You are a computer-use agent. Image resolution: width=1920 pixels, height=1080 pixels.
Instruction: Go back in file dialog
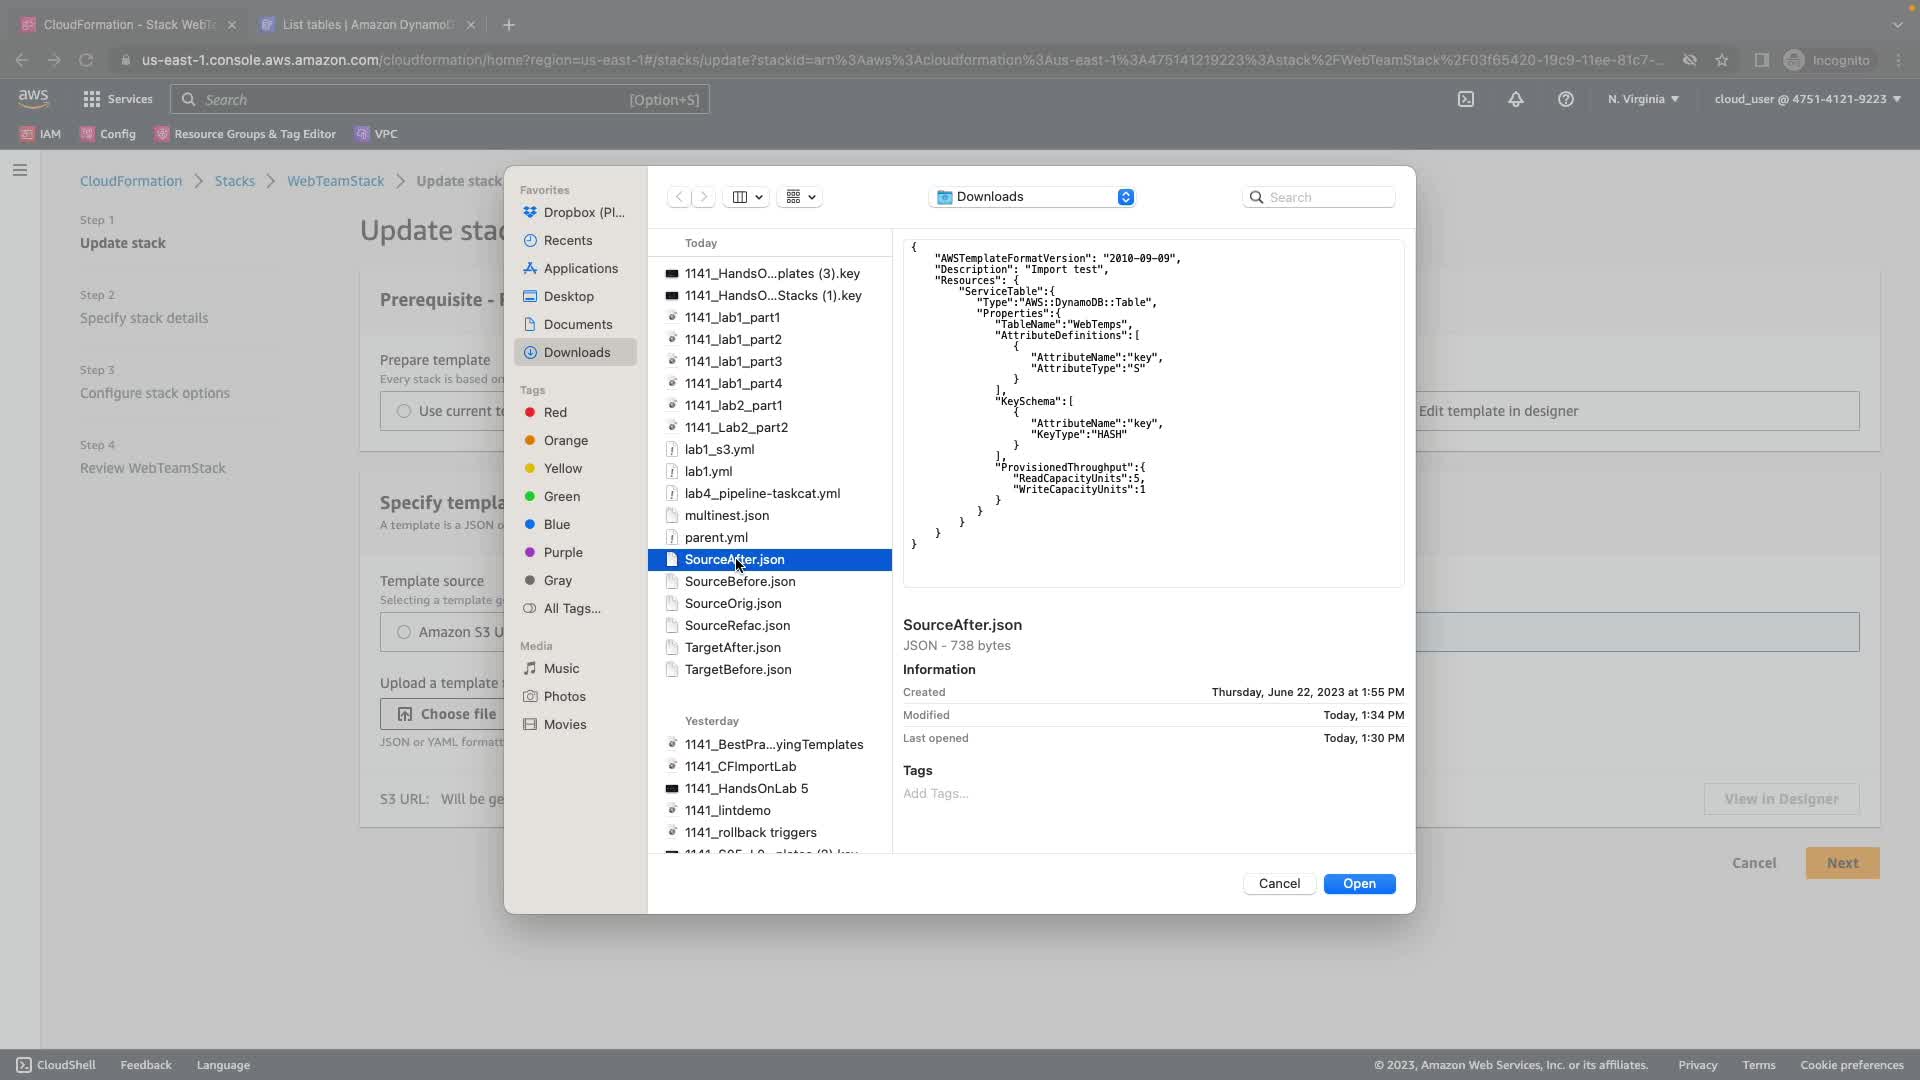[679, 197]
